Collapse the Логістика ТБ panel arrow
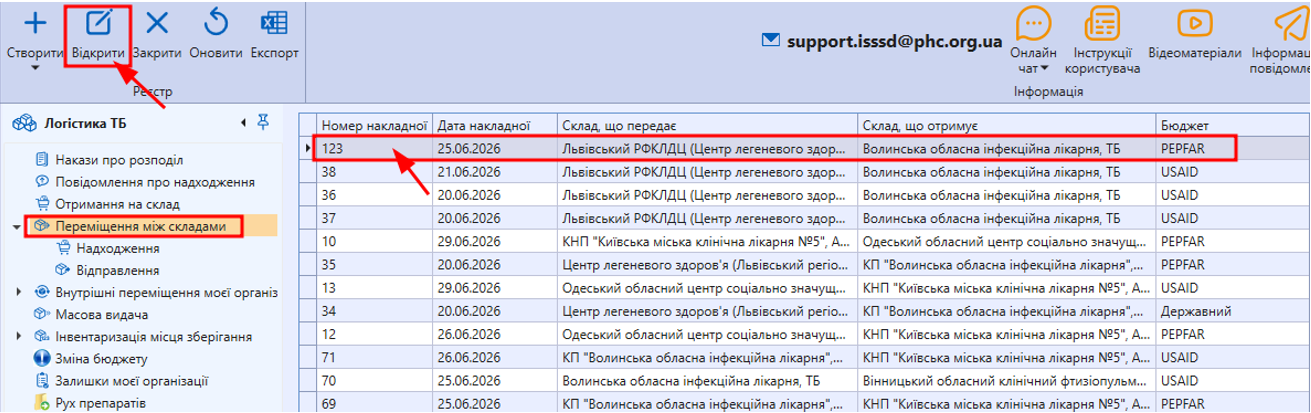Viewport: 1311px width, 413px height. coord(244,122)
